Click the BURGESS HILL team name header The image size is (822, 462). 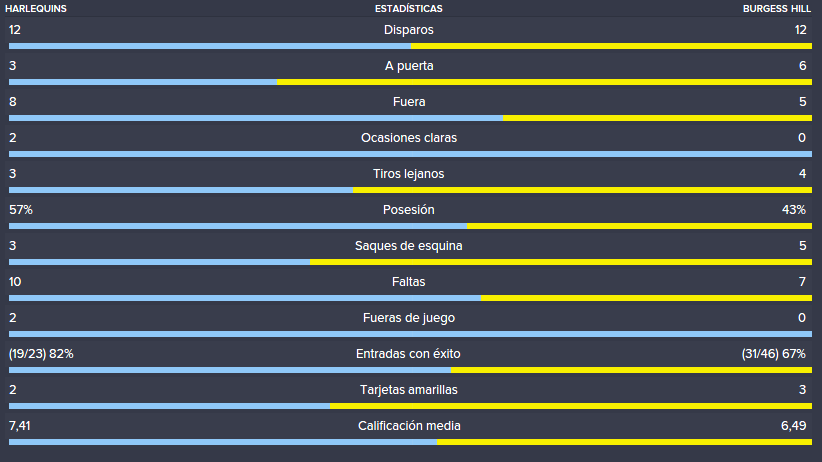(776, 9)
